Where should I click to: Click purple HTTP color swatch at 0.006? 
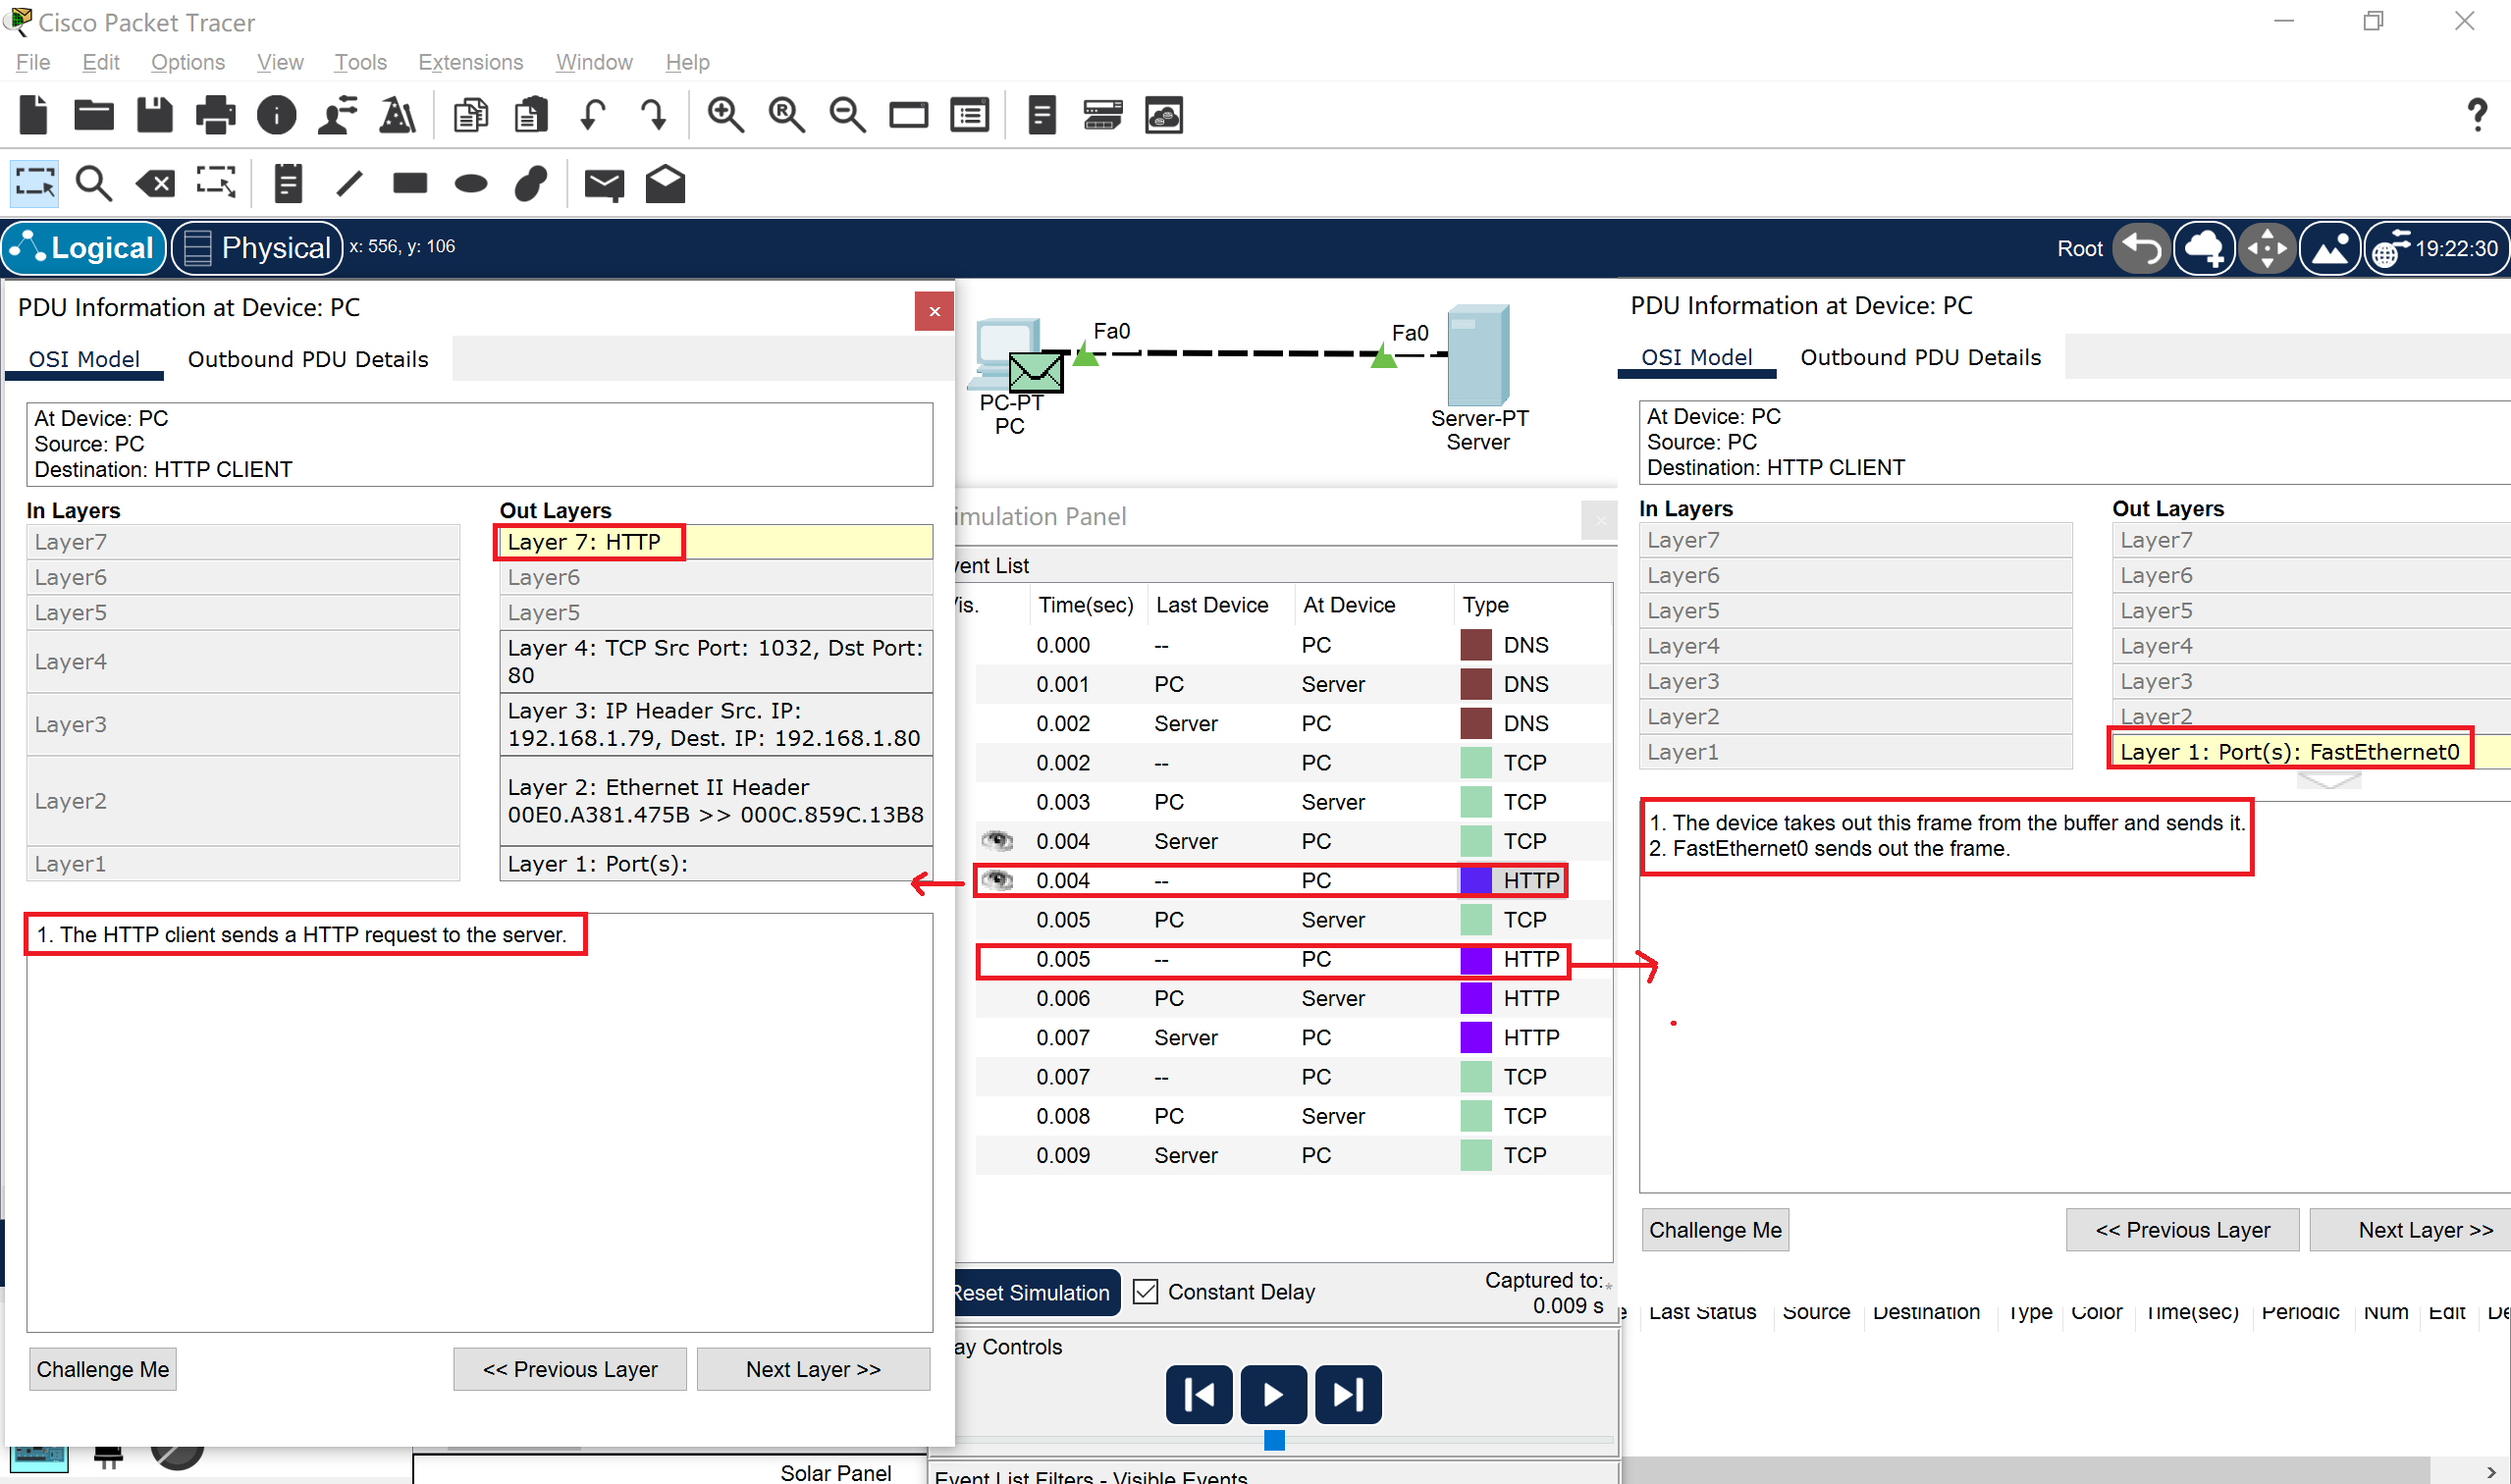pyautogui.click(x=1475, y=998)
